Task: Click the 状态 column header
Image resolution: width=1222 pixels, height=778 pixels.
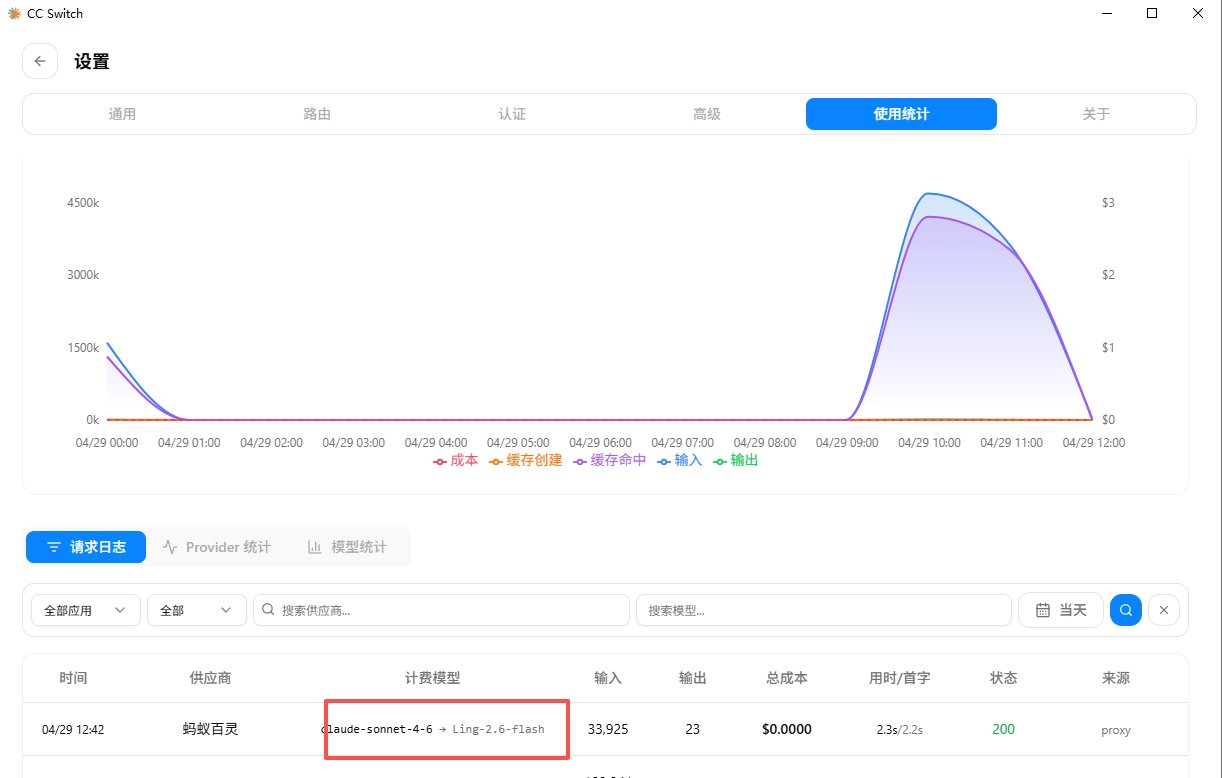Action: [1003, 678]
